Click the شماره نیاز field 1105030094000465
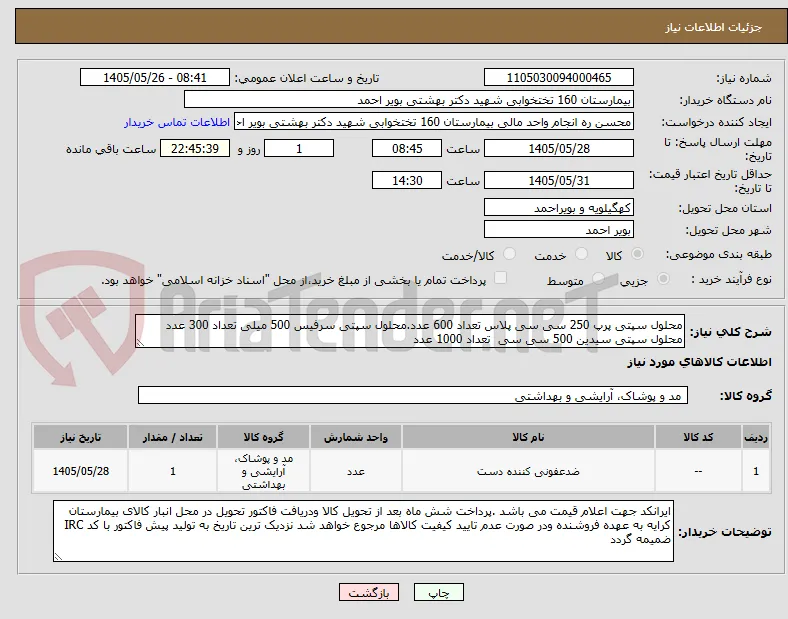Screen dimensions: 788x619 558,77
